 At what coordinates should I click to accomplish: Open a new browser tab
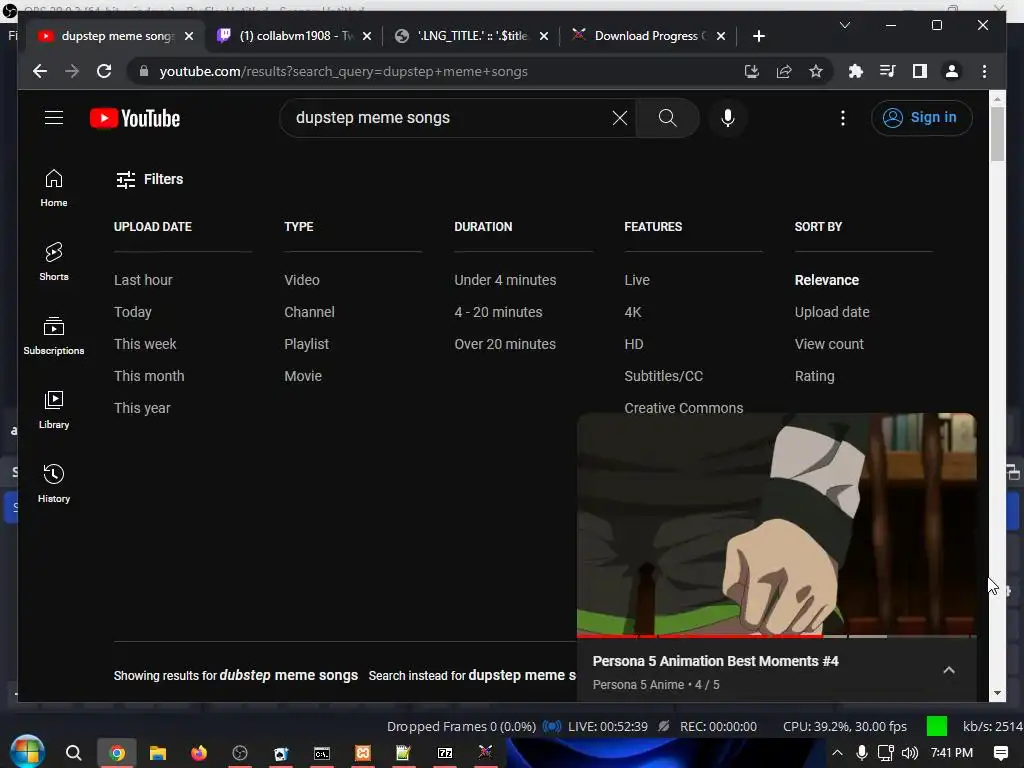coord(758,36)
